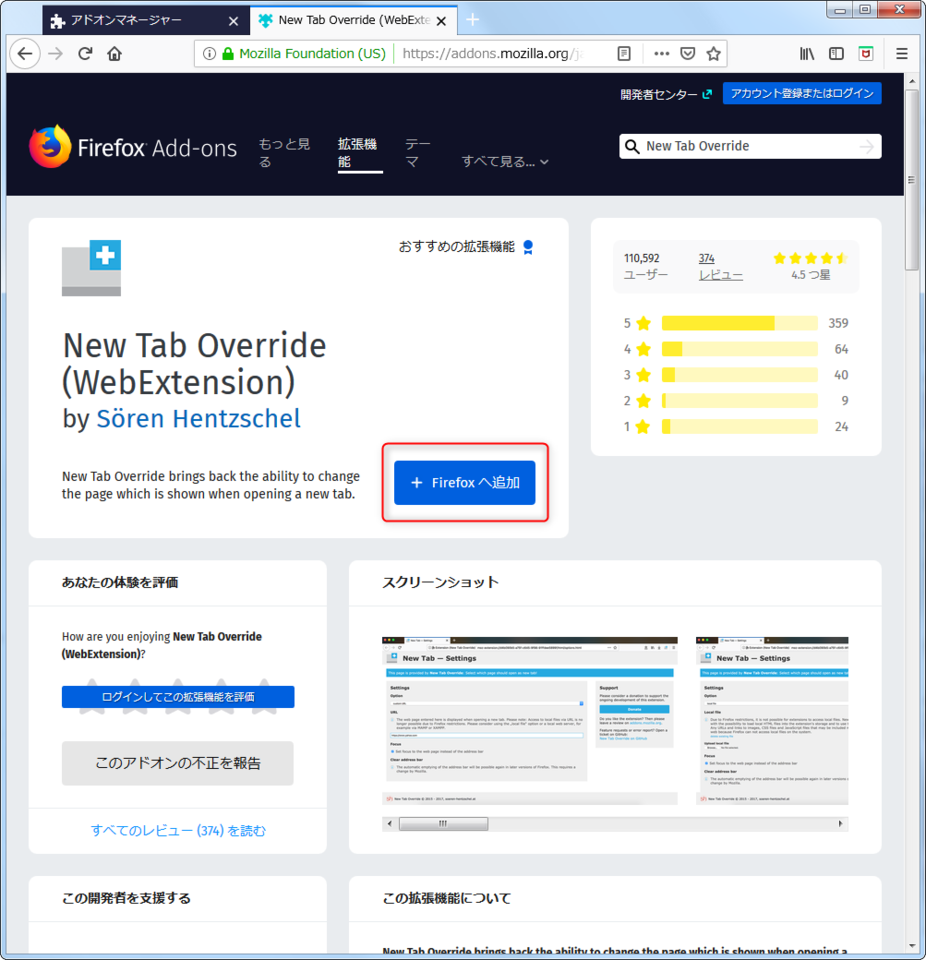The width and height of the screenshot is (926, 960).
Task: Save page to Pocket icon
Action: pos(688,54)
